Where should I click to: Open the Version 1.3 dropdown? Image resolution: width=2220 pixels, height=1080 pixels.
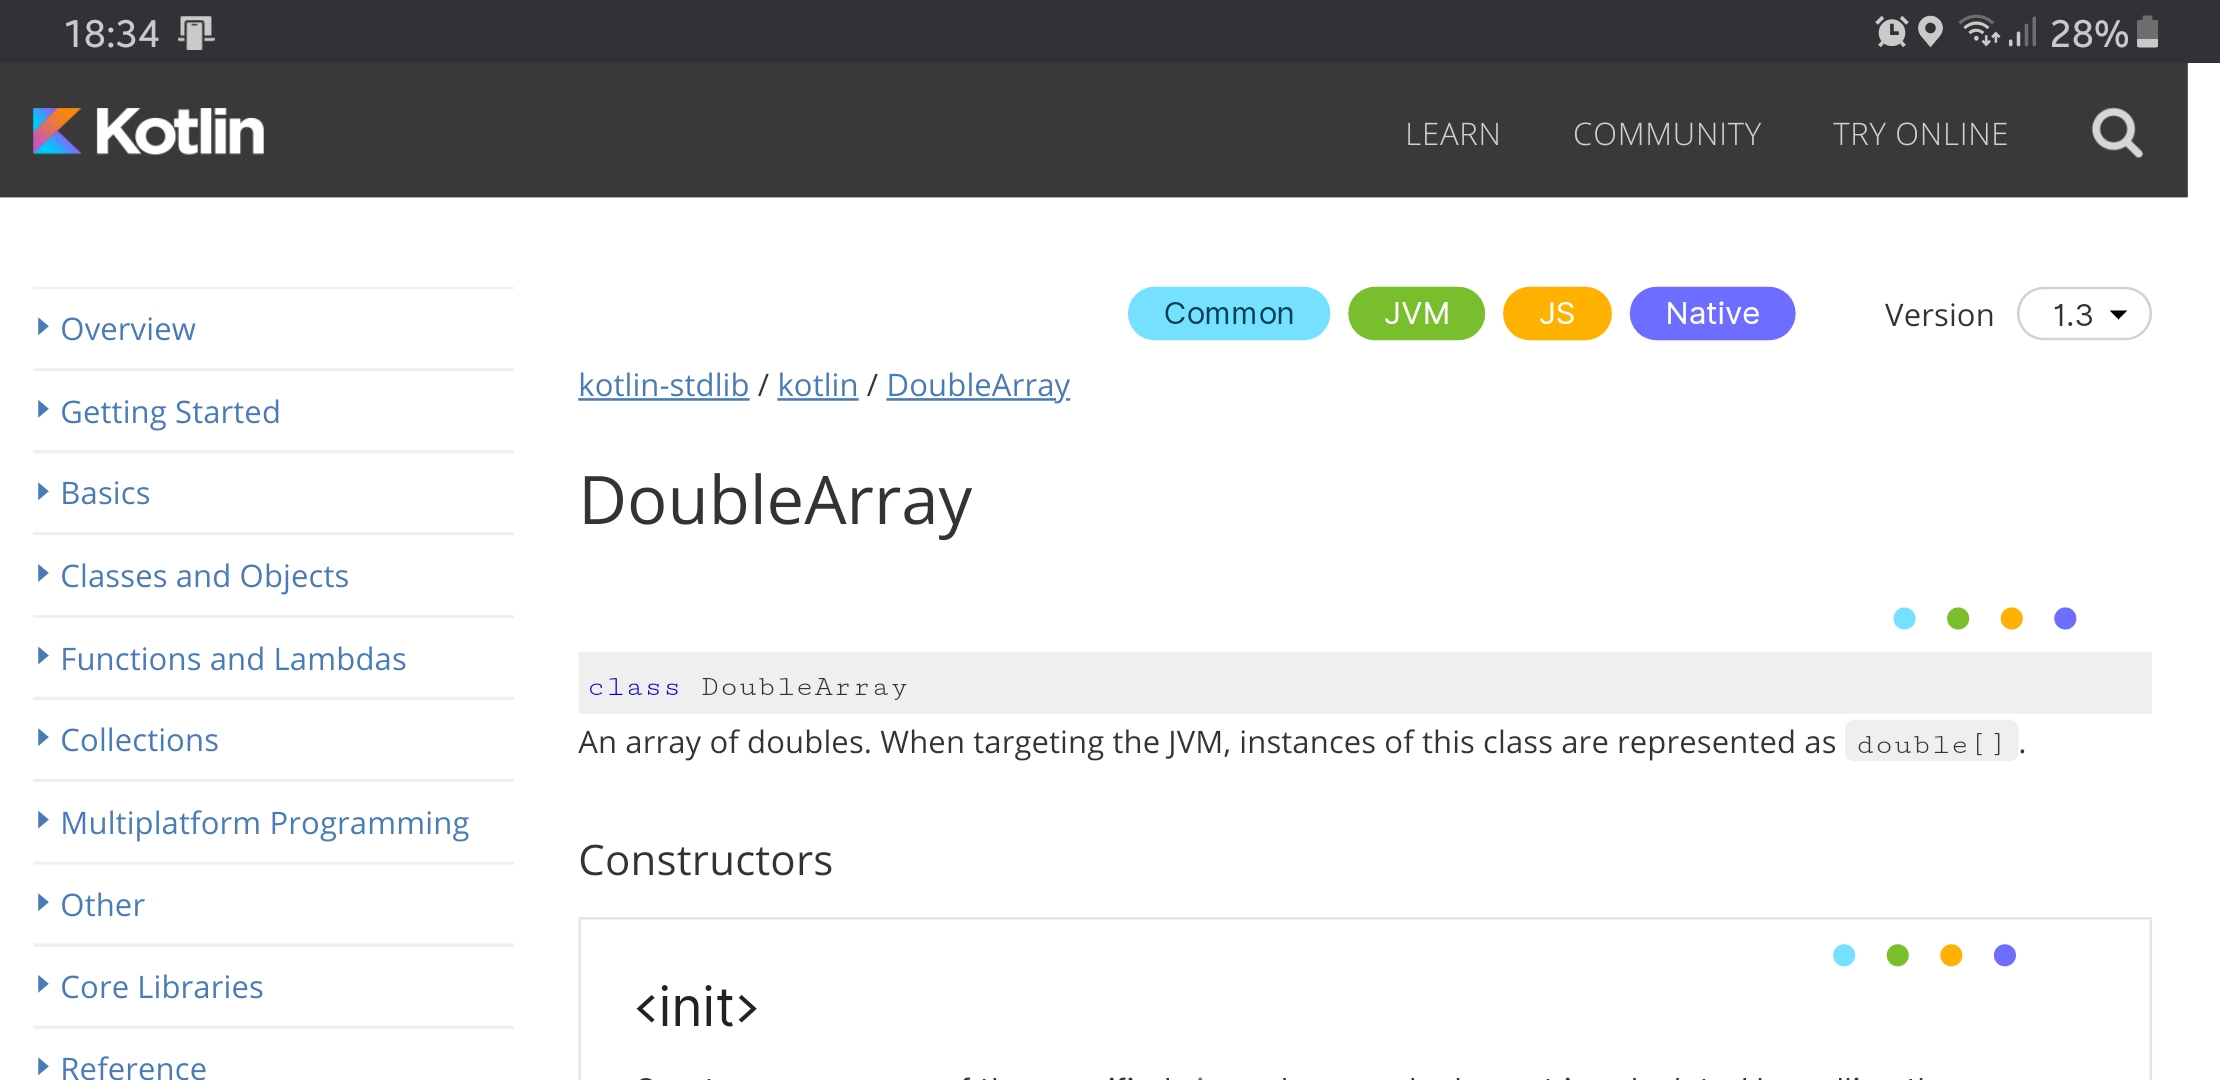pos(2085,315)
